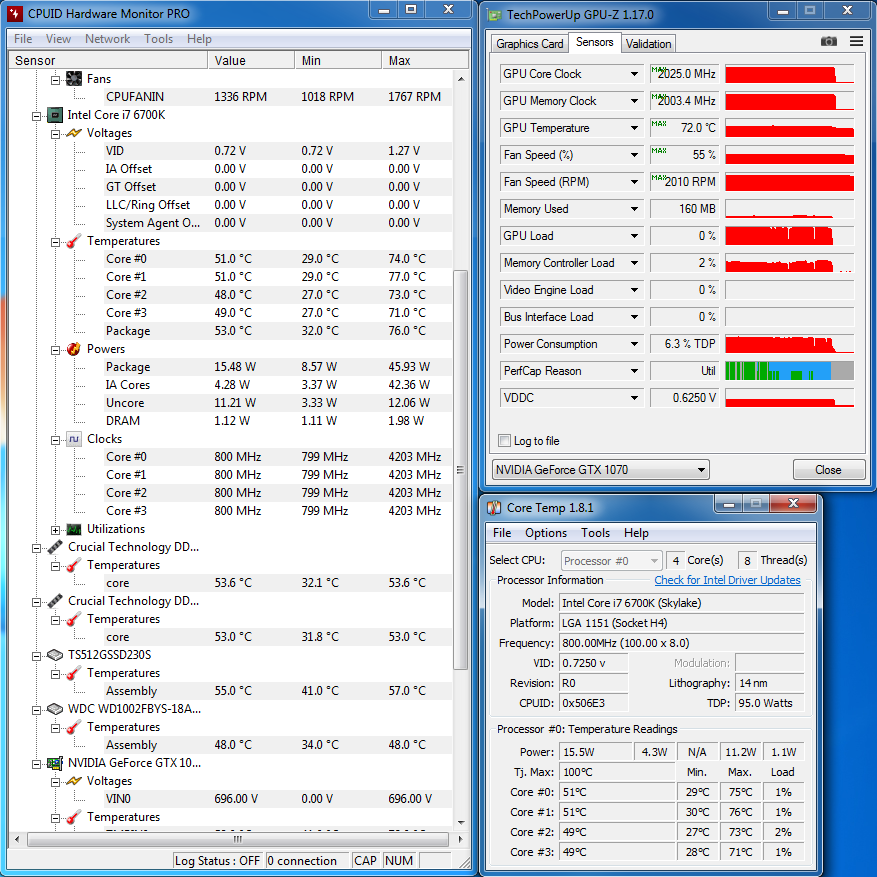This screenshot has height=877, width=877.
Task: Click the horizontal scrollbar in Hardware Monitor
Action: 238,839
